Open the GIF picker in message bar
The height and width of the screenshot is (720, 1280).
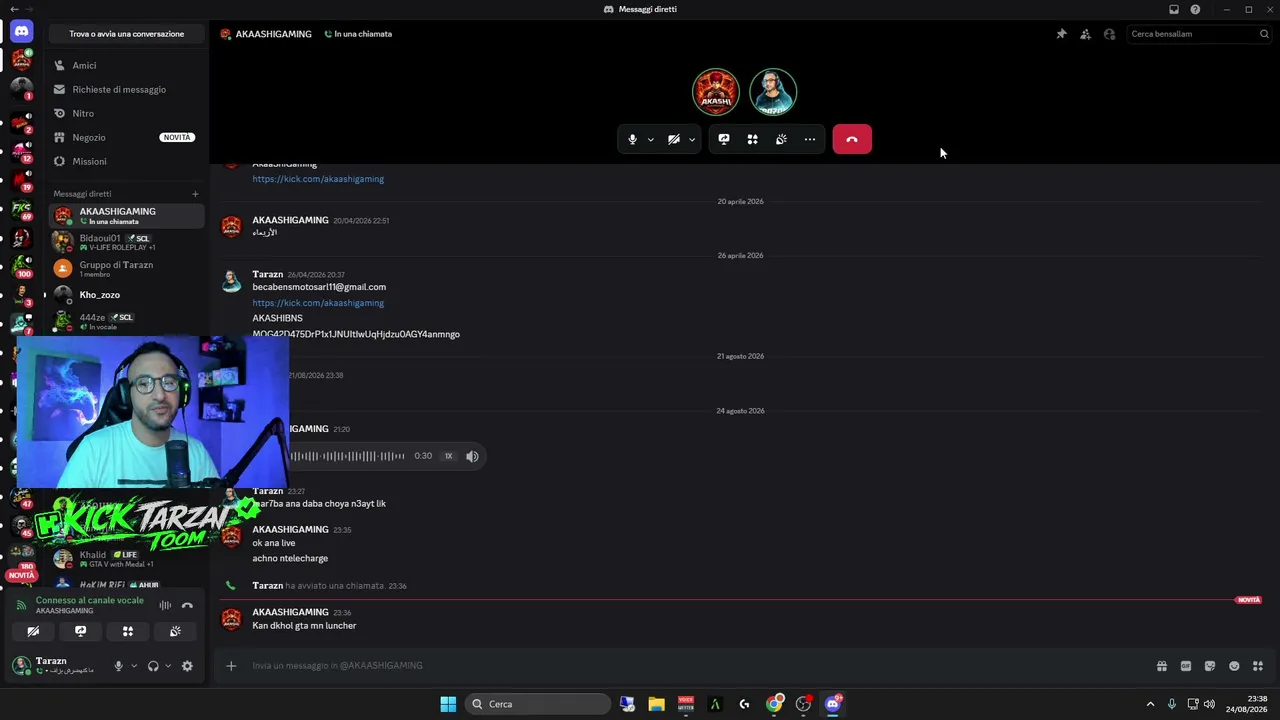coord(1186,666)
